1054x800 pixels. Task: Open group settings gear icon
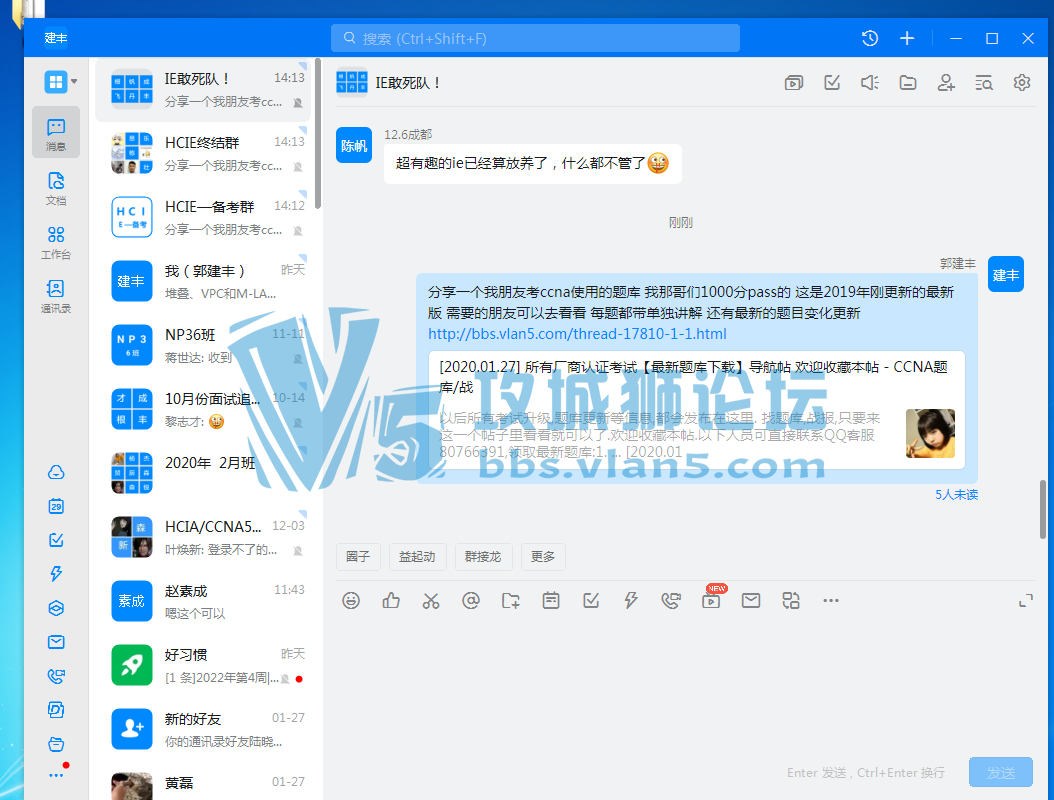point(1021,83)
